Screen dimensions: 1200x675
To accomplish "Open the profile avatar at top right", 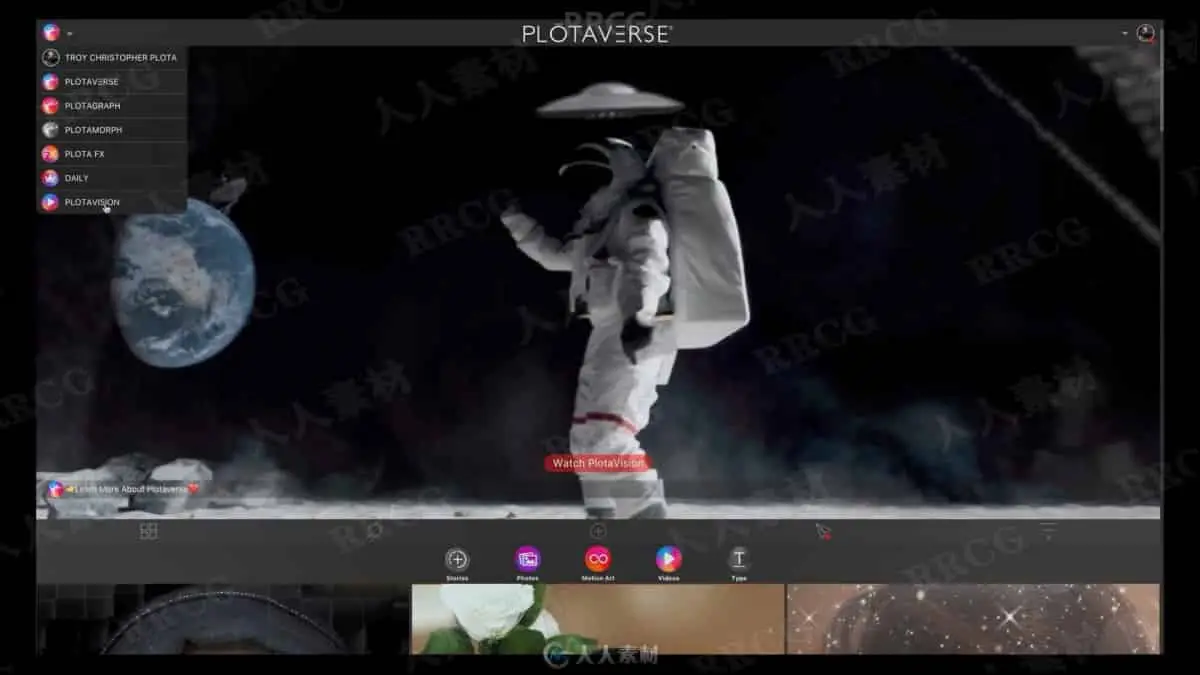I will [x=1146, y=33].
